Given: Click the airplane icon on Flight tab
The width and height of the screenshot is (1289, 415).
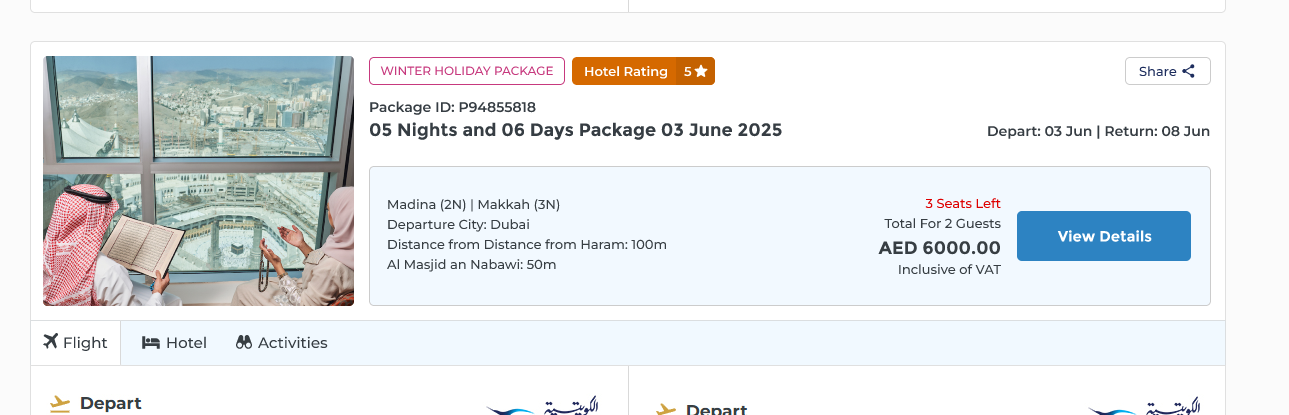Looking at the screenshot, I should click(x=51, y=342).
